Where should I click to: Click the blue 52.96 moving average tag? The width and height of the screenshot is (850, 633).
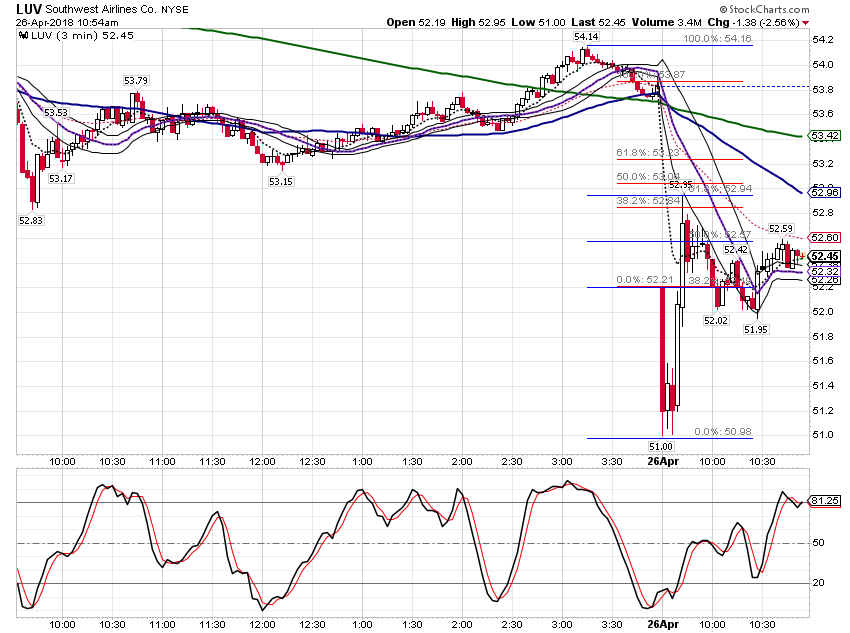pos(825,192)
